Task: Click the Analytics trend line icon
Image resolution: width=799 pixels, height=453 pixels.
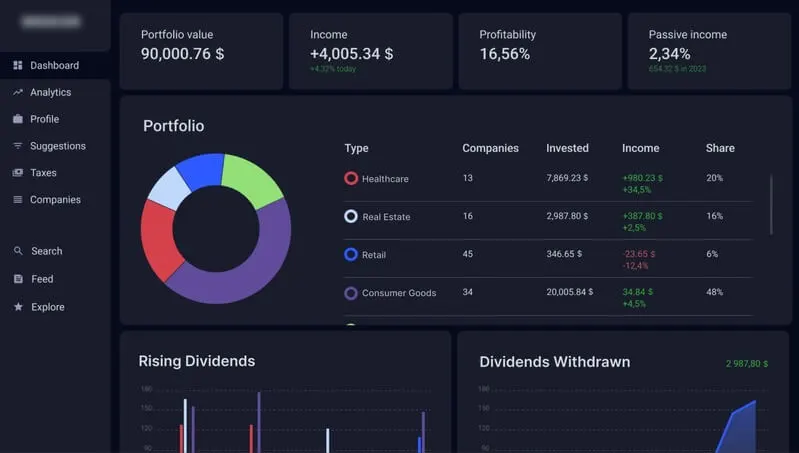Action: click(18, 92)
